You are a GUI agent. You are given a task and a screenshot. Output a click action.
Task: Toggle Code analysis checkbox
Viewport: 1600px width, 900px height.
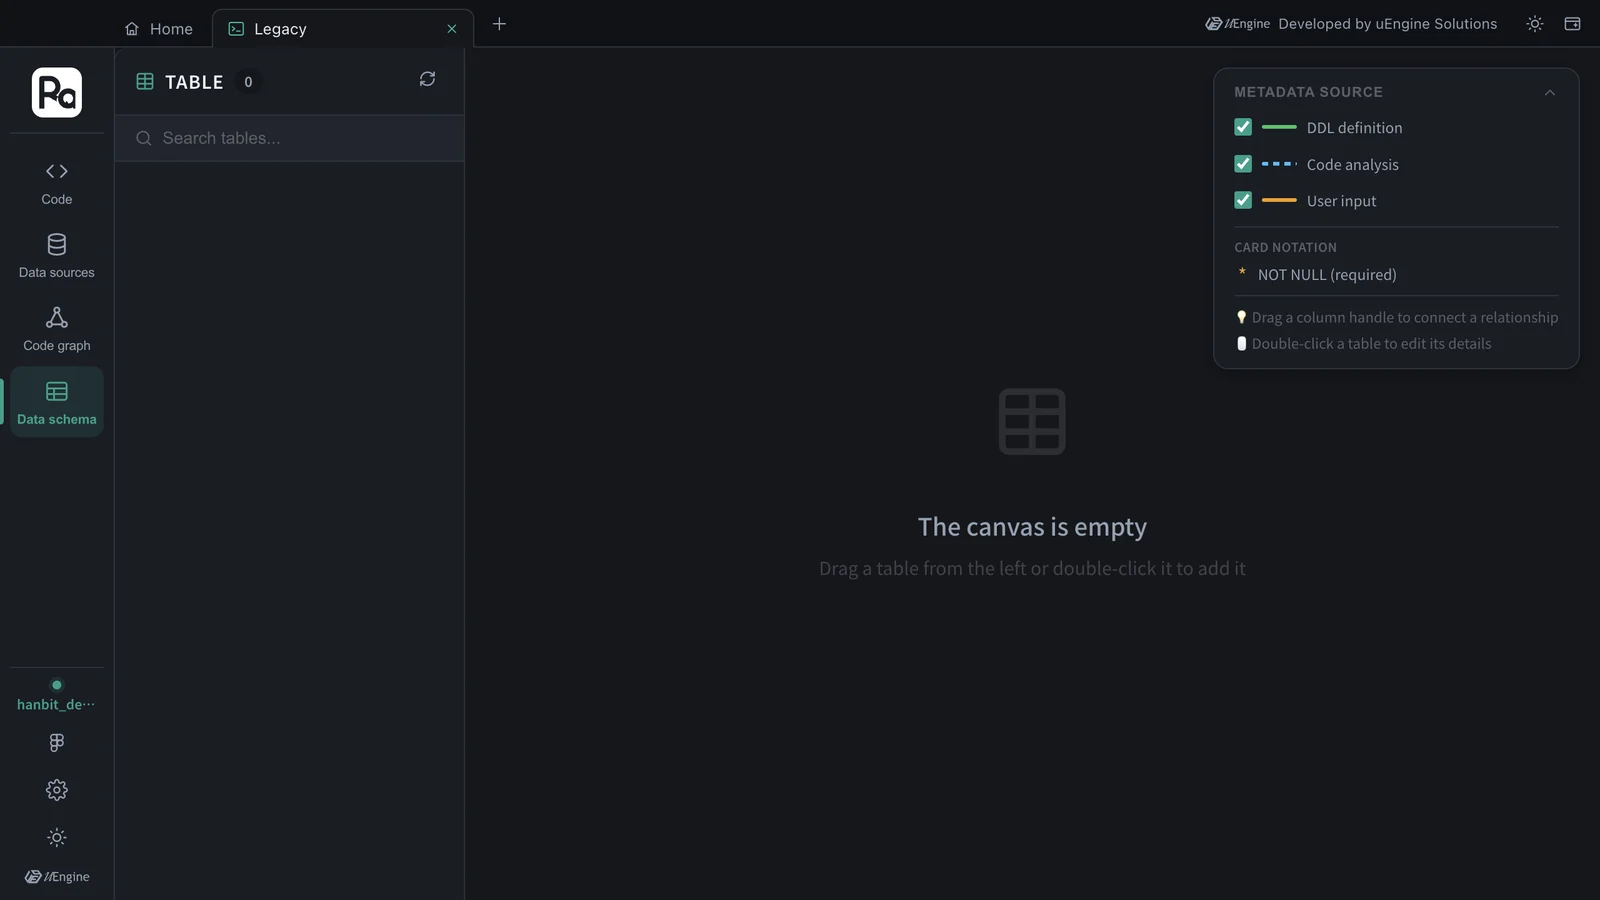click(x=1243, y=164)
